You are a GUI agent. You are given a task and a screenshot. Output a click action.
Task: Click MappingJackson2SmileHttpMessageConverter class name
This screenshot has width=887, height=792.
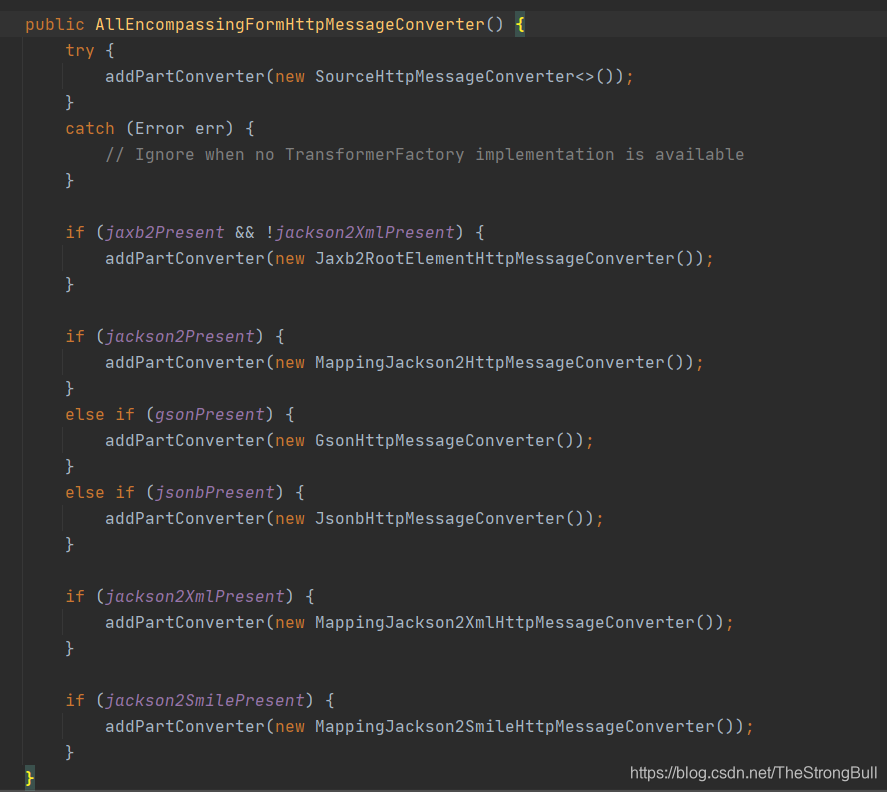tap(514, 726)
